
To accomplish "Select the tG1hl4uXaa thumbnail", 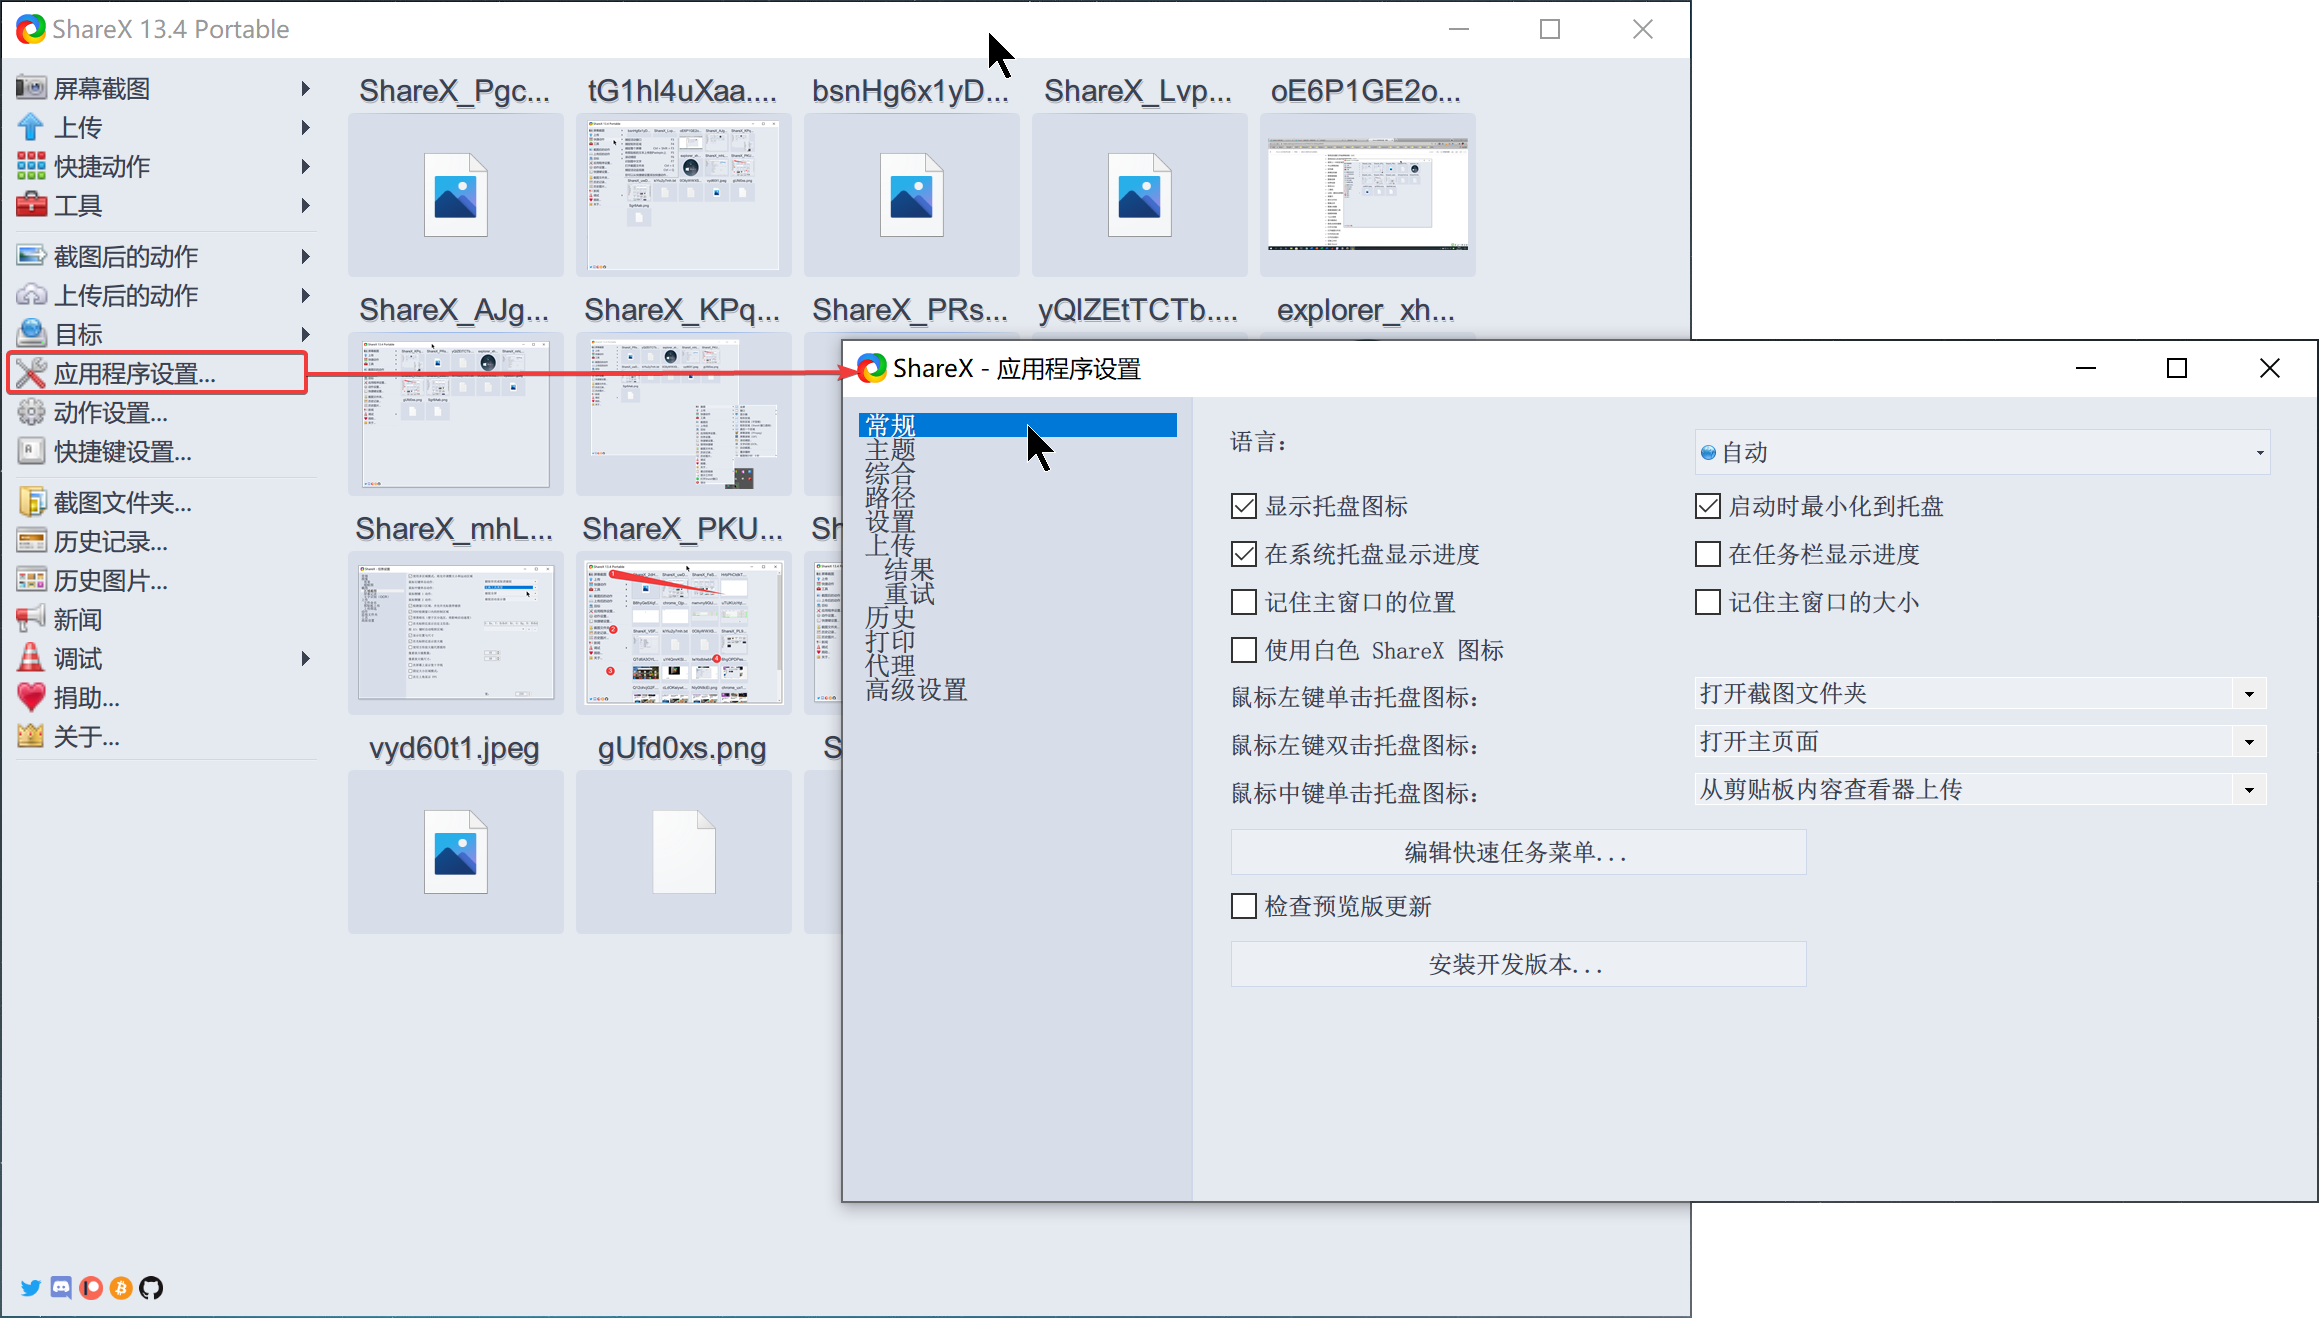I will tap(683, 194).
